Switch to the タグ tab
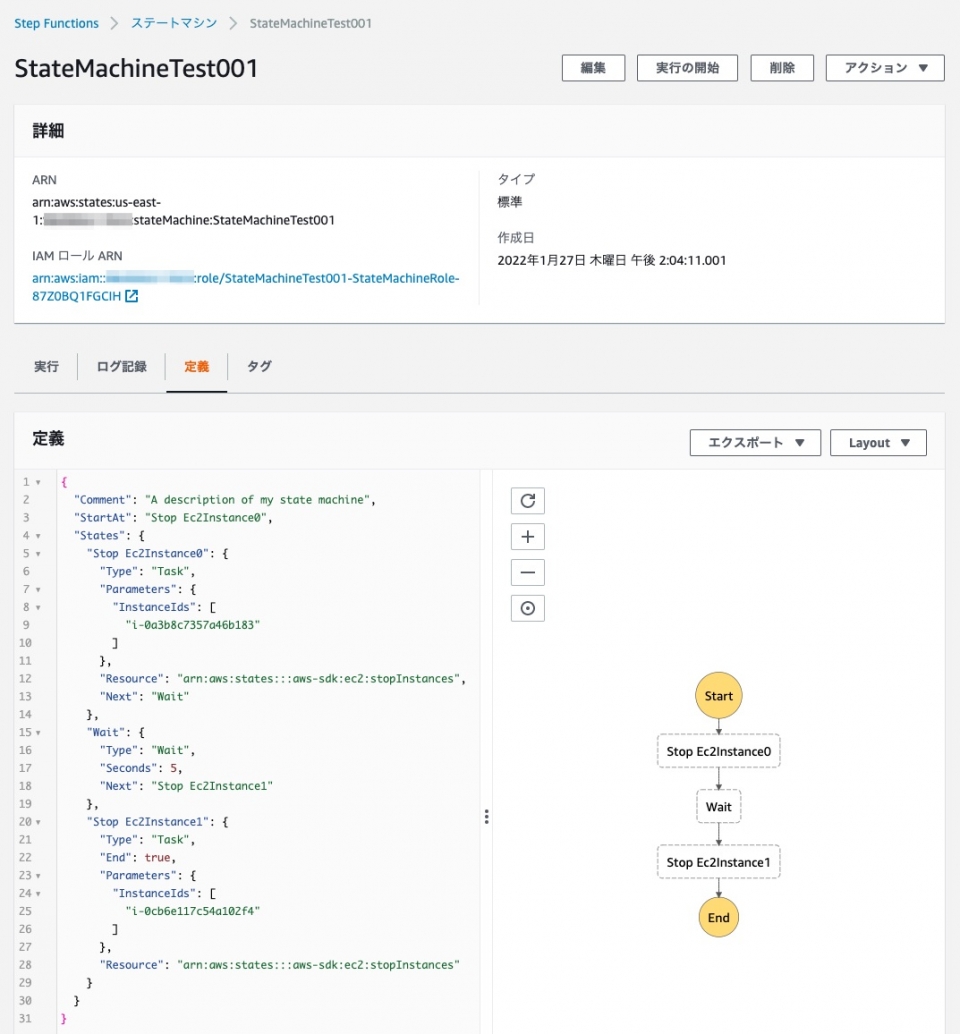 point(259,367)
